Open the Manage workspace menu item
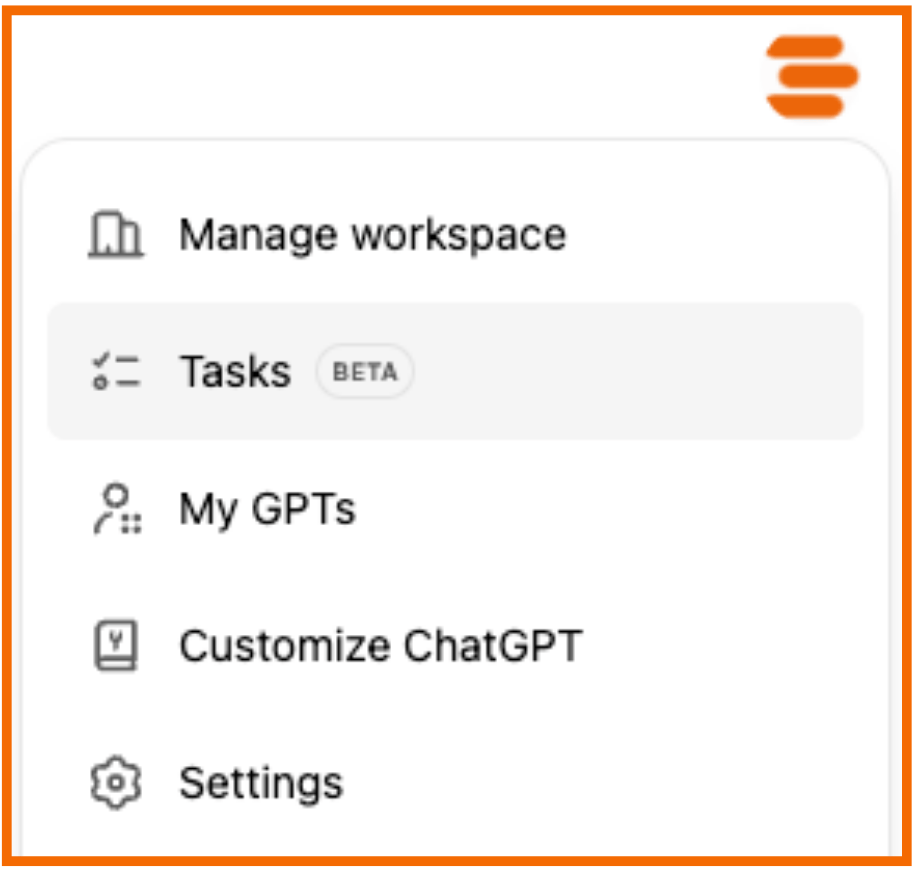The image size is (918, 871). pos(372,236)
